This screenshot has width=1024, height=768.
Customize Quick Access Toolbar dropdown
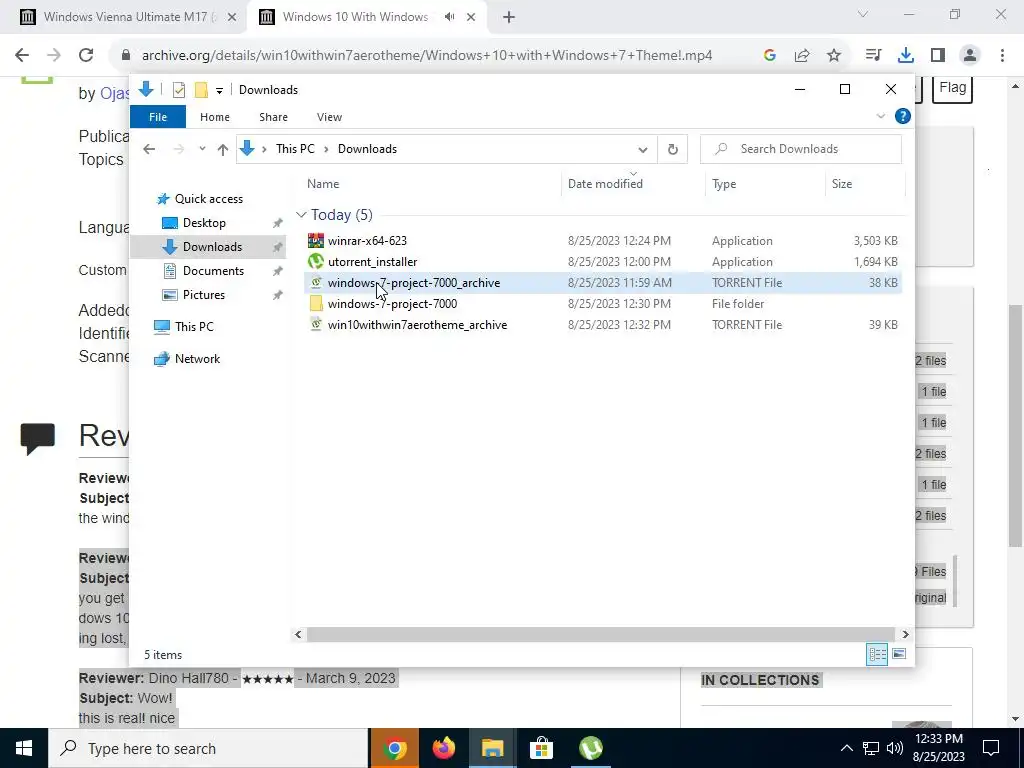[x=219, y=91]
